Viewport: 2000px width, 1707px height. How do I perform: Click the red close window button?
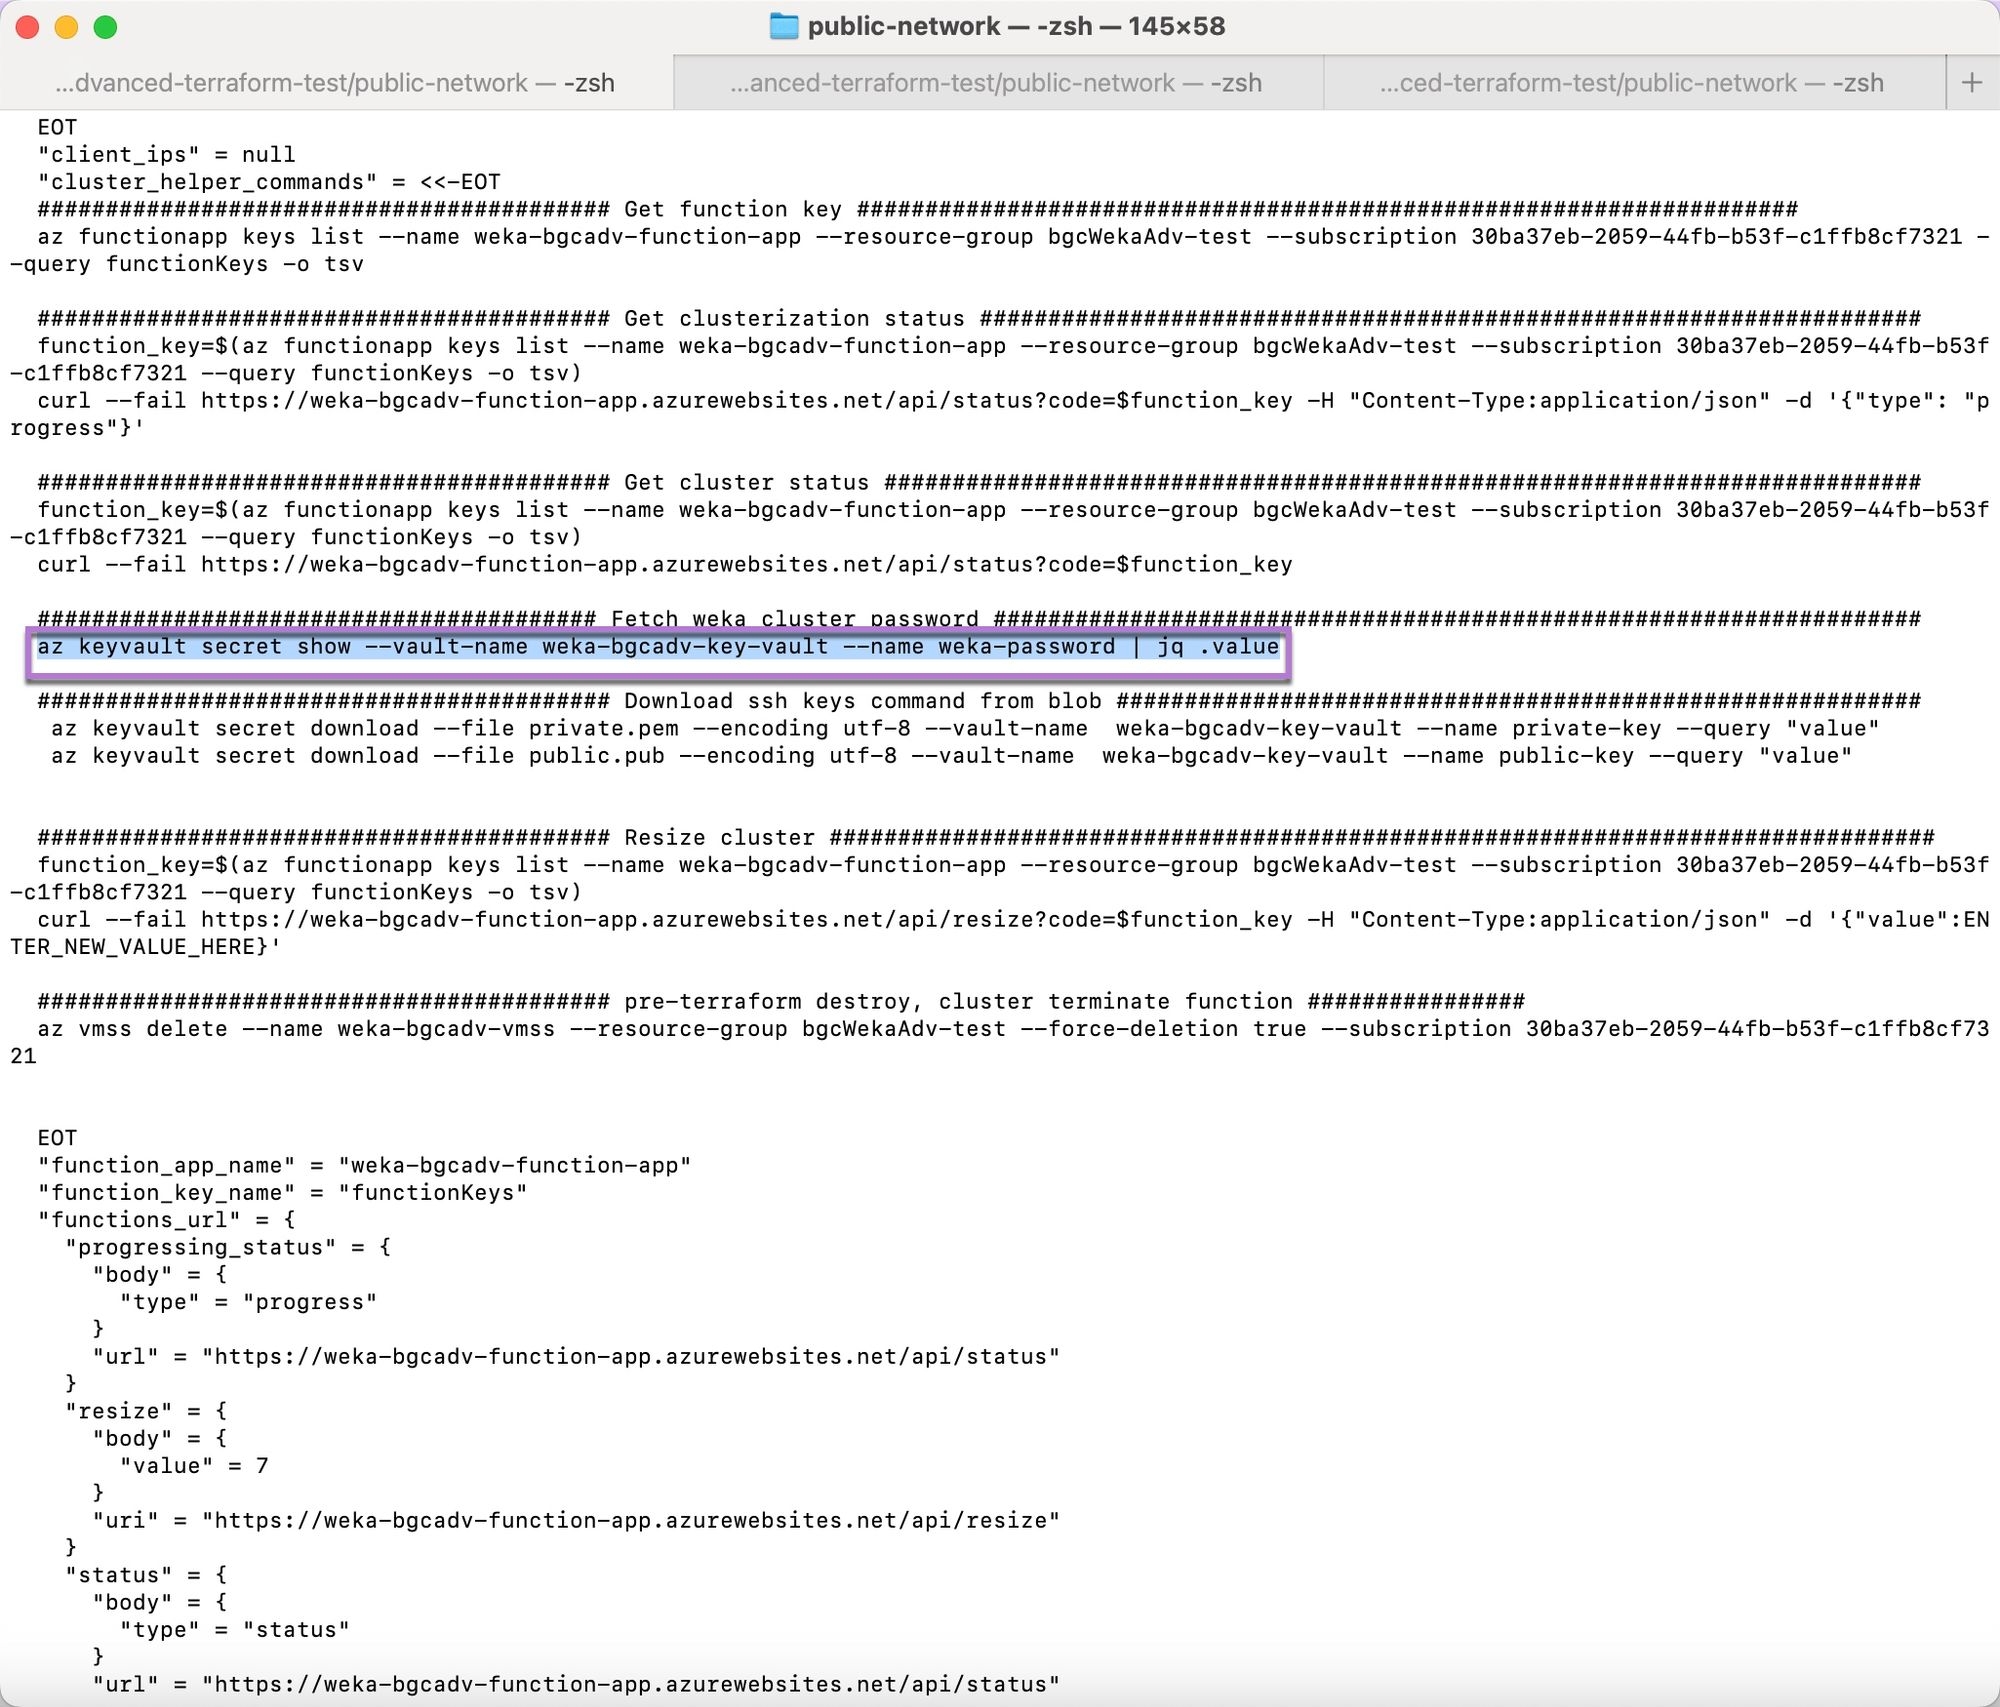pos(28,27)
